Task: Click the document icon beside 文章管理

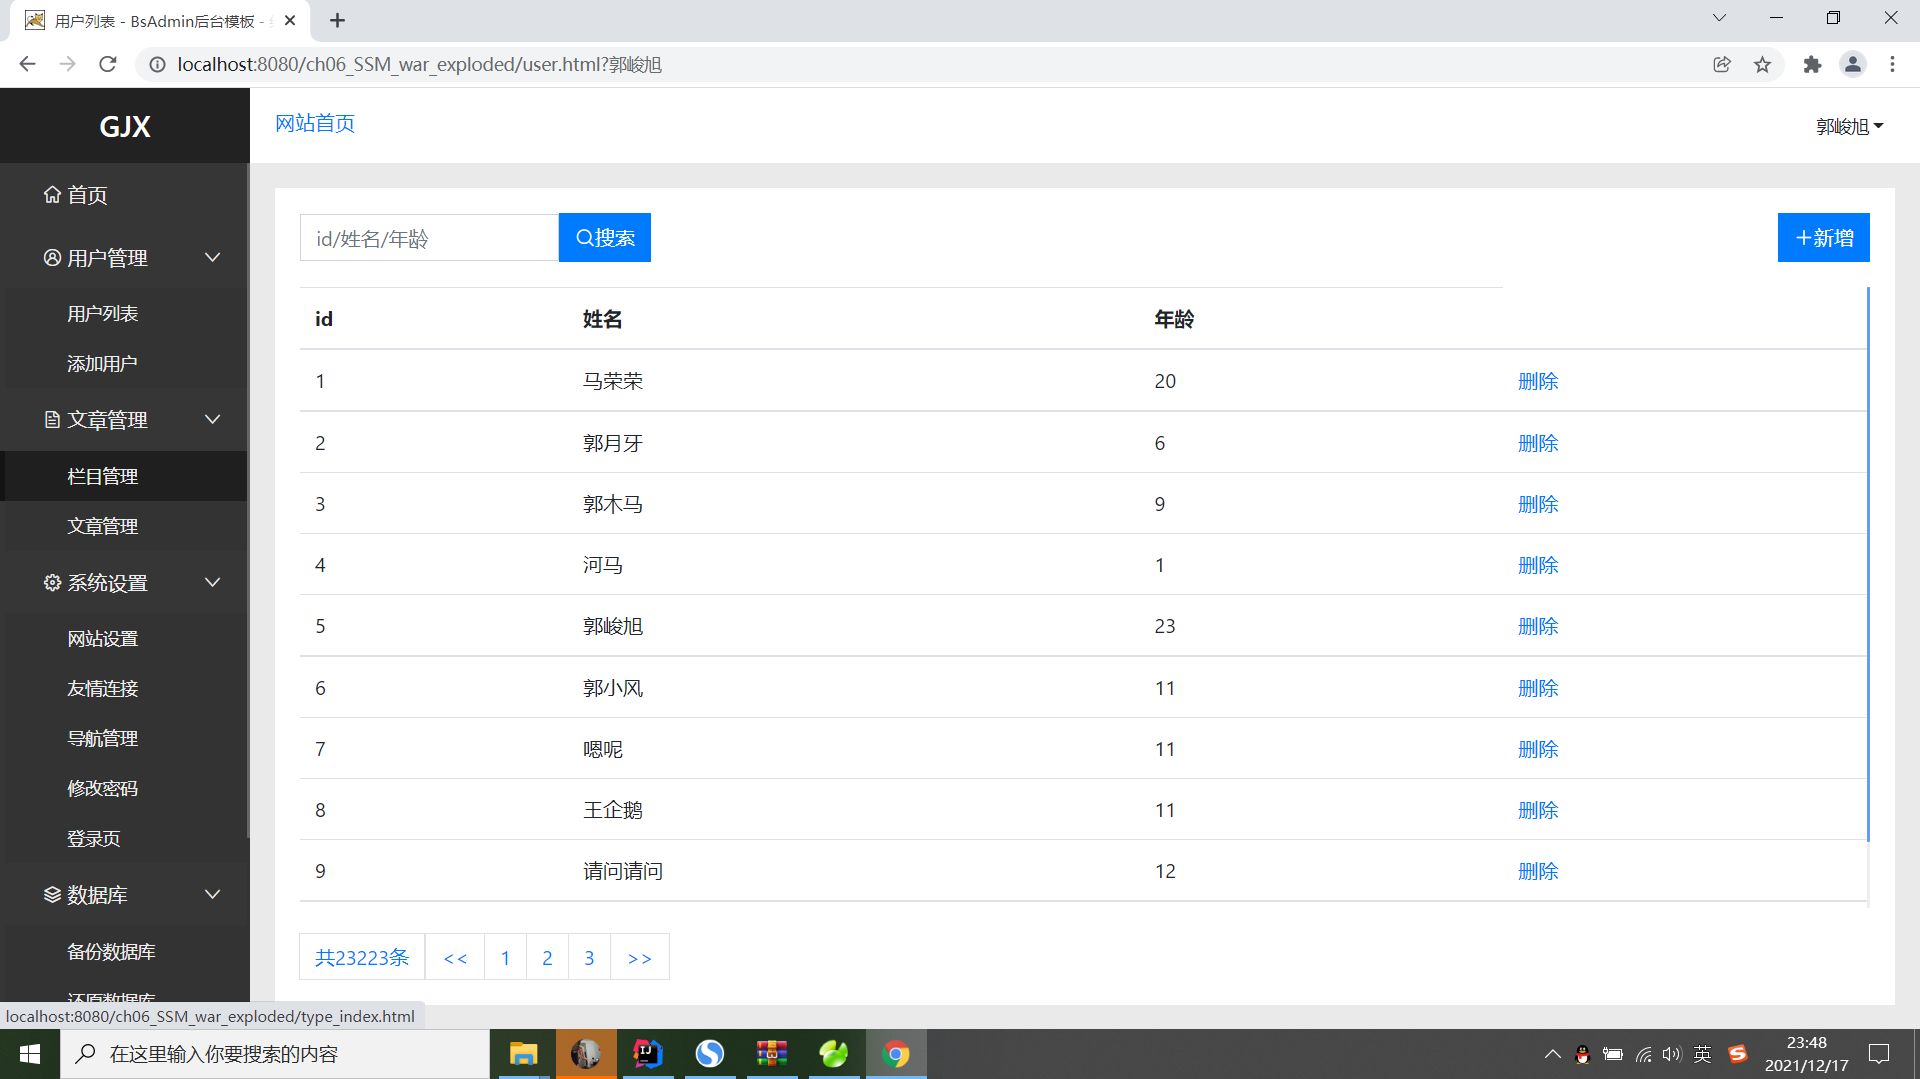Action: 53,419
